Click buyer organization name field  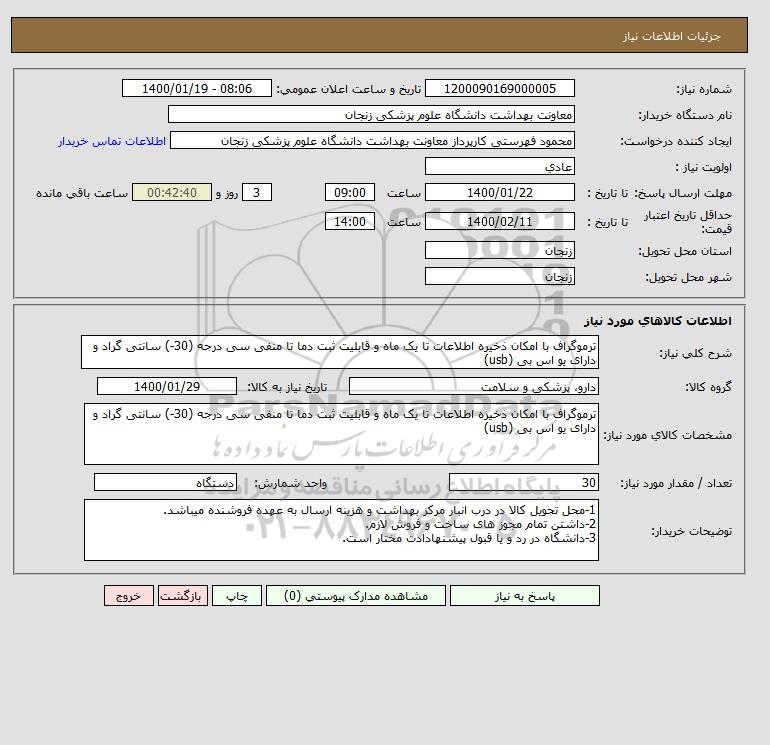pyautogui.click(x=371, y=114)
